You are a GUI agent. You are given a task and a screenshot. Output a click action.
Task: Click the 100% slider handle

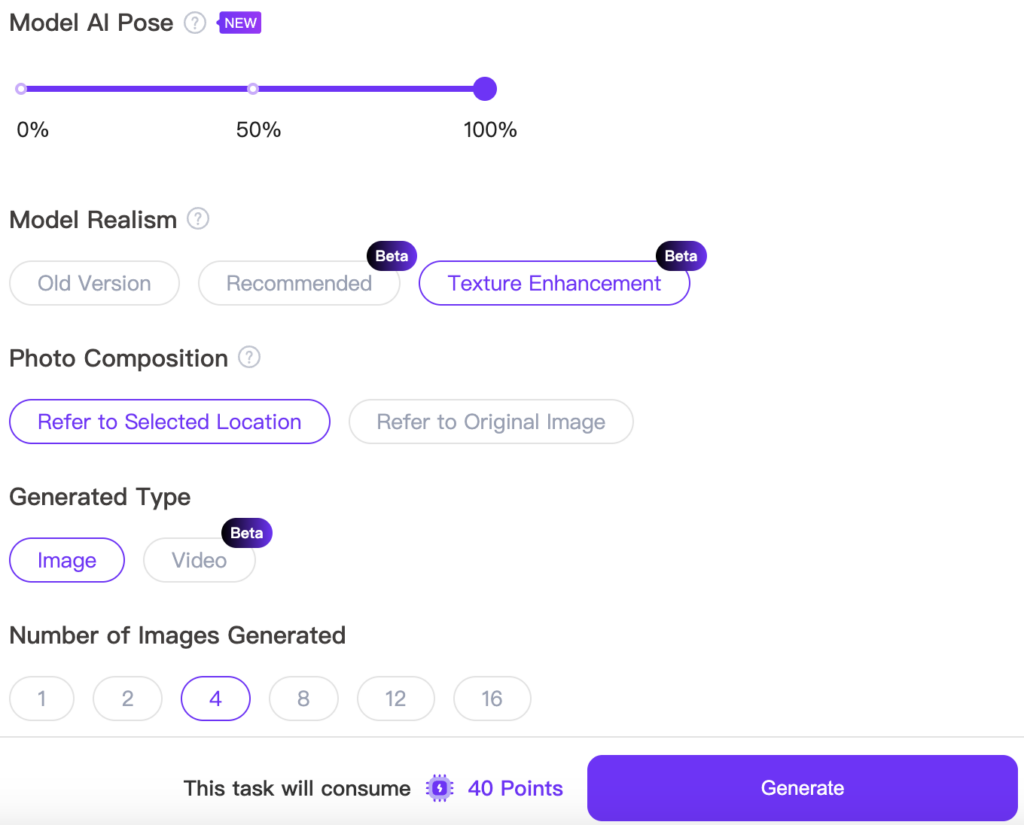(x=485, y=89)
